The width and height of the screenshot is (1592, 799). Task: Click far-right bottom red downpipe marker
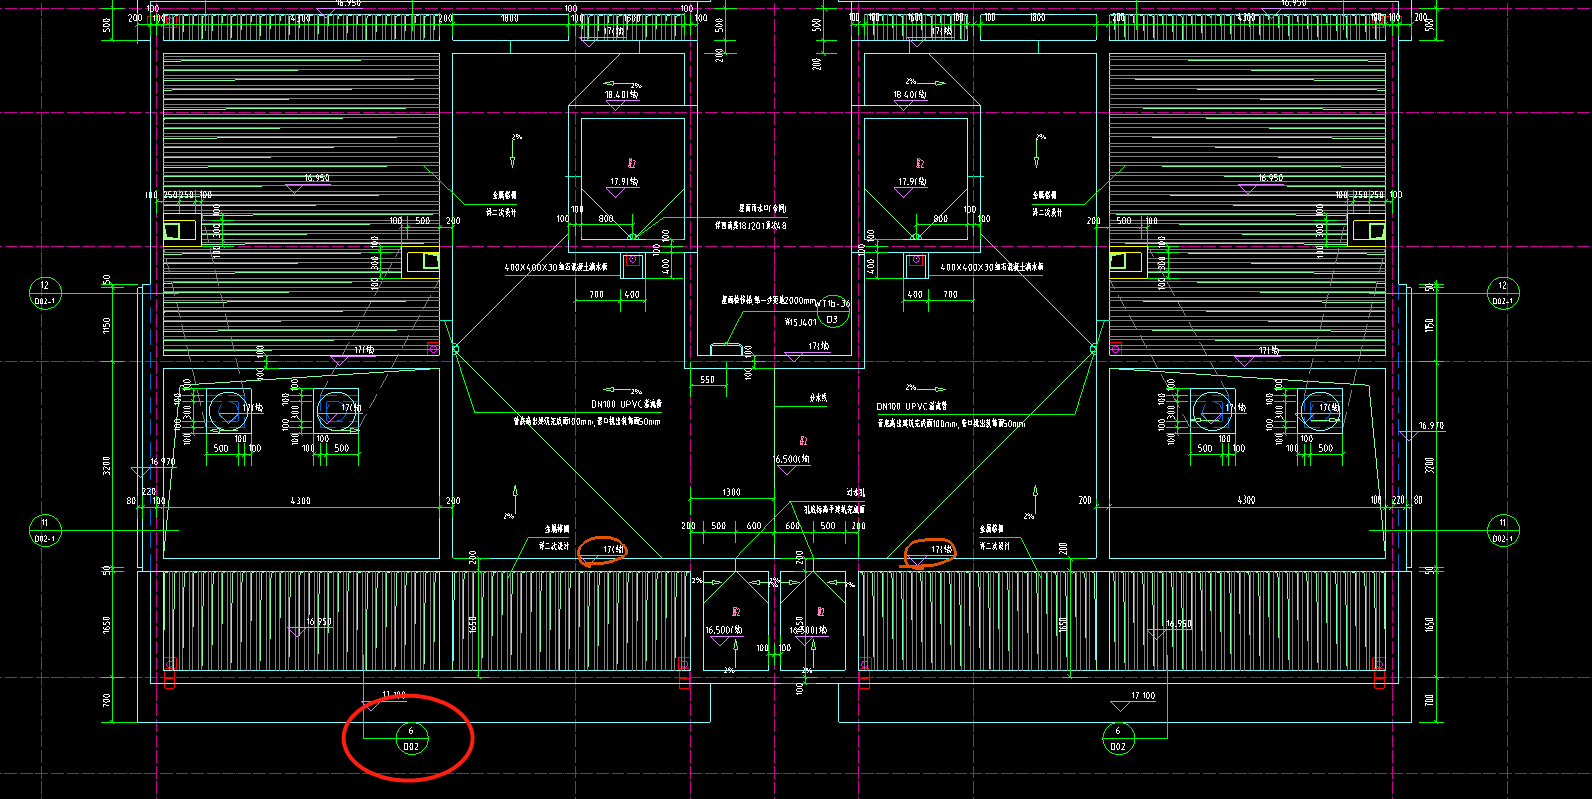click(x=1379, y=672)
